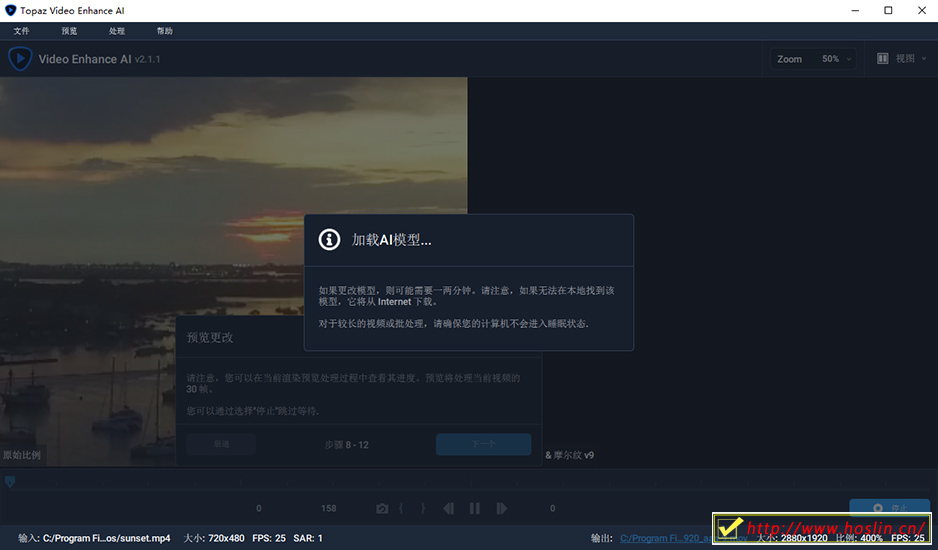Pause the video playback
938x550 pixels.
(x=474, y=509)
